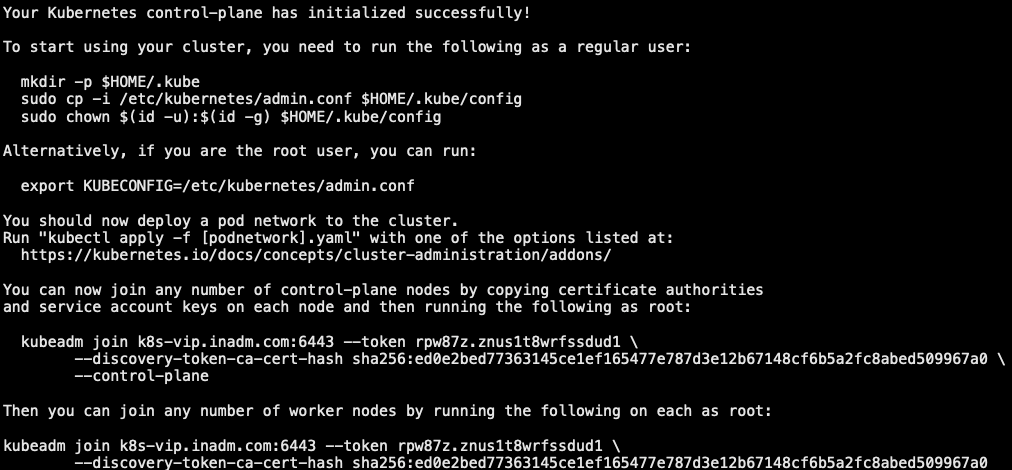This screenshot has height=470, width=1012.
Task: Click the "--control-plane" flag line
Action: point(141,376)
